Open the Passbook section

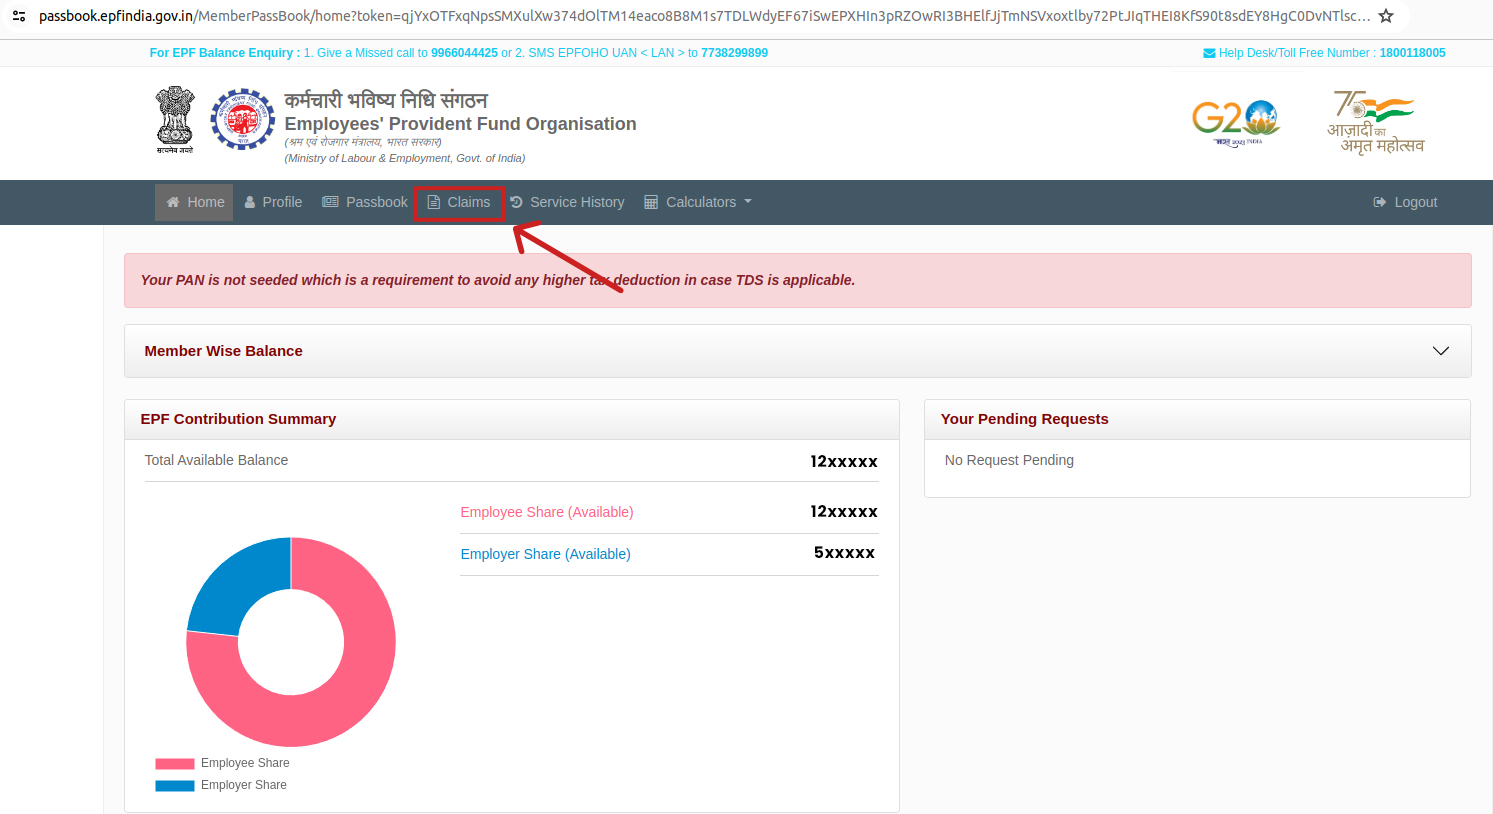pyautogui.click(x=365, y=202)
